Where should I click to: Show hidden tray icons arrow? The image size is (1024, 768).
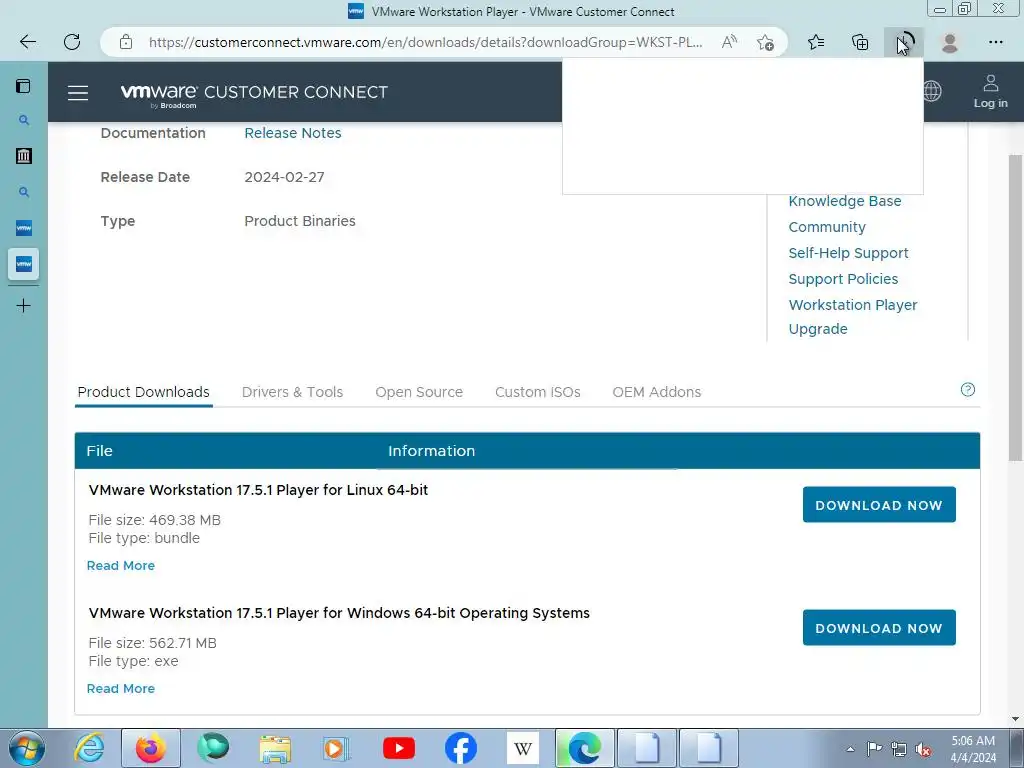coord(850,749)
